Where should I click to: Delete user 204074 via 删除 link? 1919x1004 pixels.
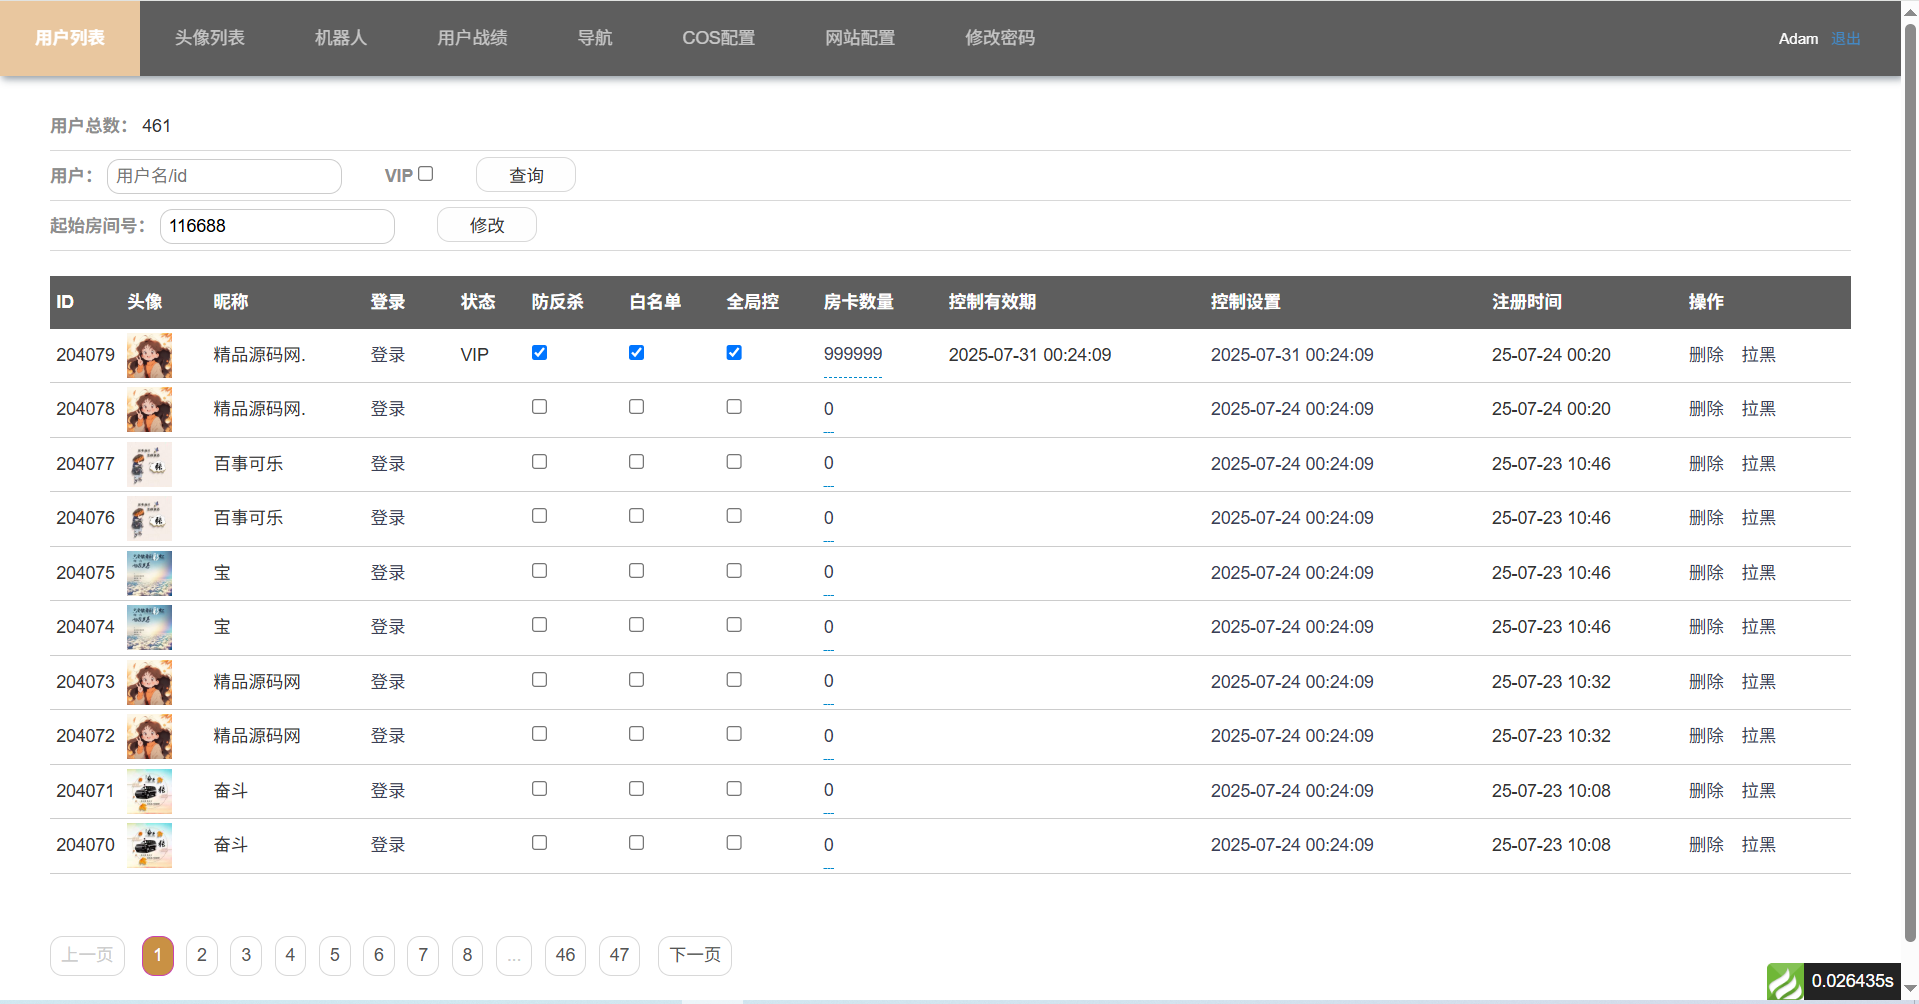tap(1706, 627)
